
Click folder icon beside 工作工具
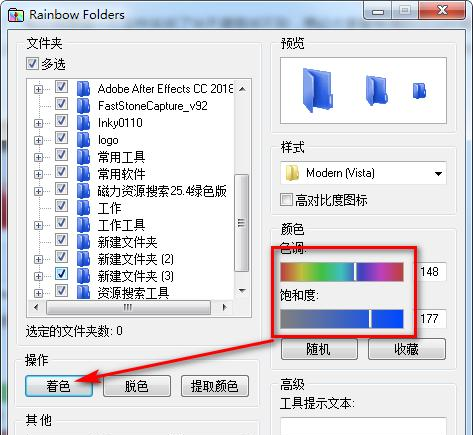83,225
